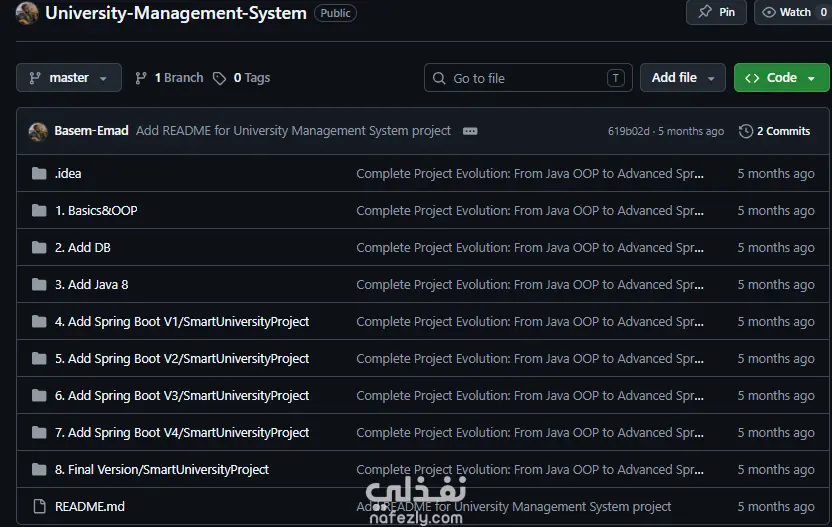Screen dimensions: 832x527
Task: Open commit message in .idea row
Action: point(530,174)
